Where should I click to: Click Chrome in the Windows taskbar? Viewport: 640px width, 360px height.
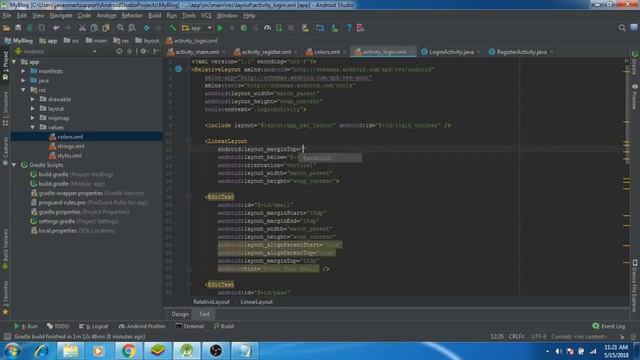pos(128,351)
